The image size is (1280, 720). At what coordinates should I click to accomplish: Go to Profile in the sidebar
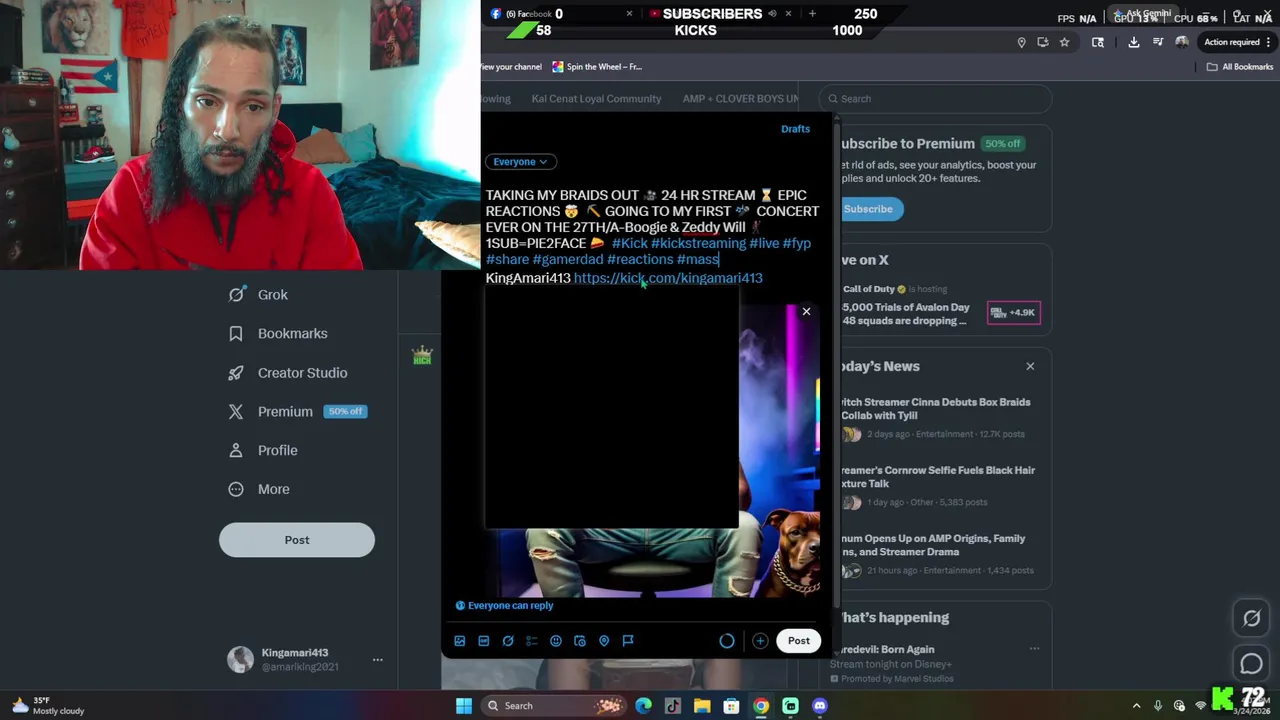[x=264, y=451]
